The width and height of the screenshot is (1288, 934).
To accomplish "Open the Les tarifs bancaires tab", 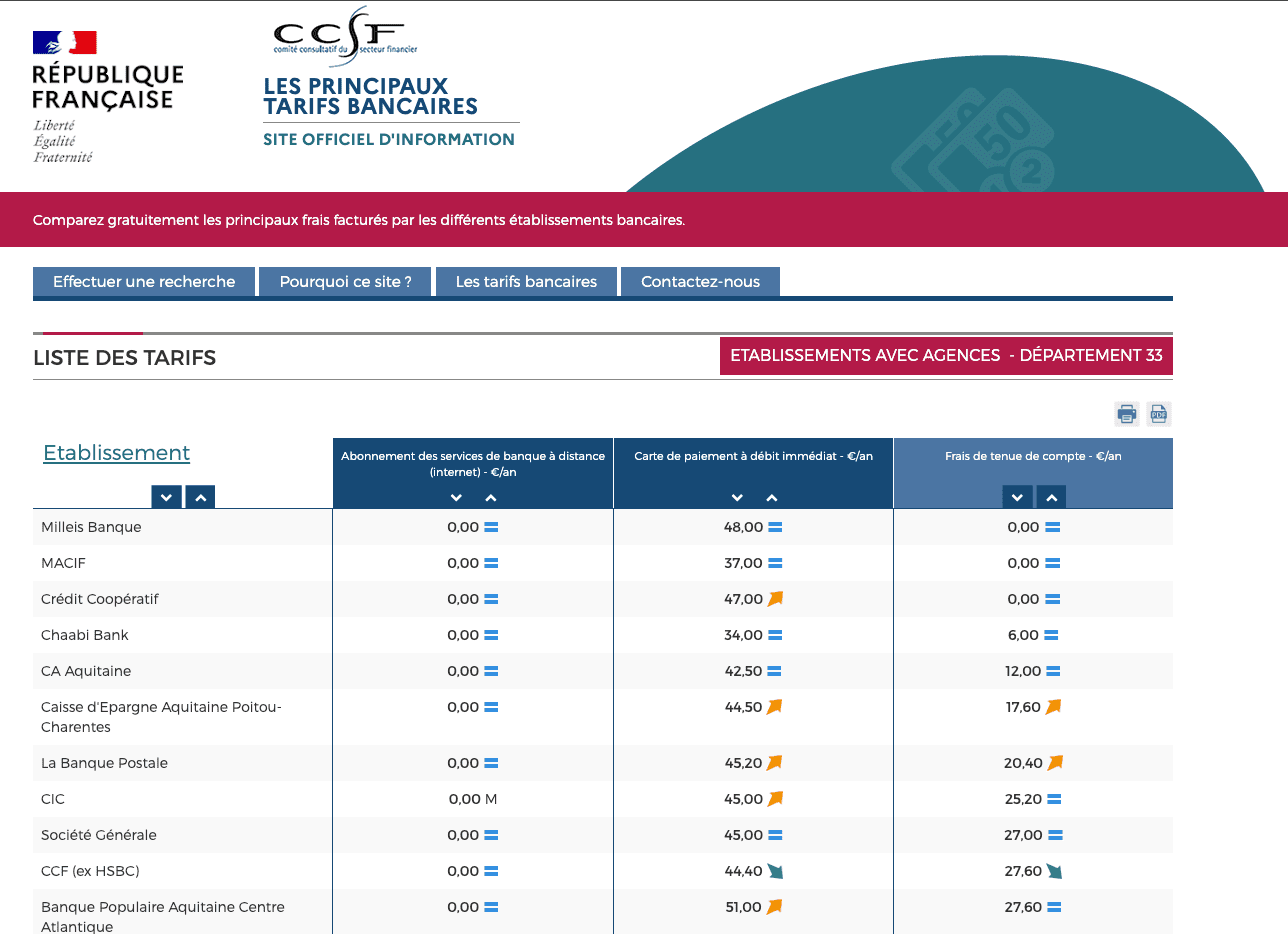I will pos(526,282).
